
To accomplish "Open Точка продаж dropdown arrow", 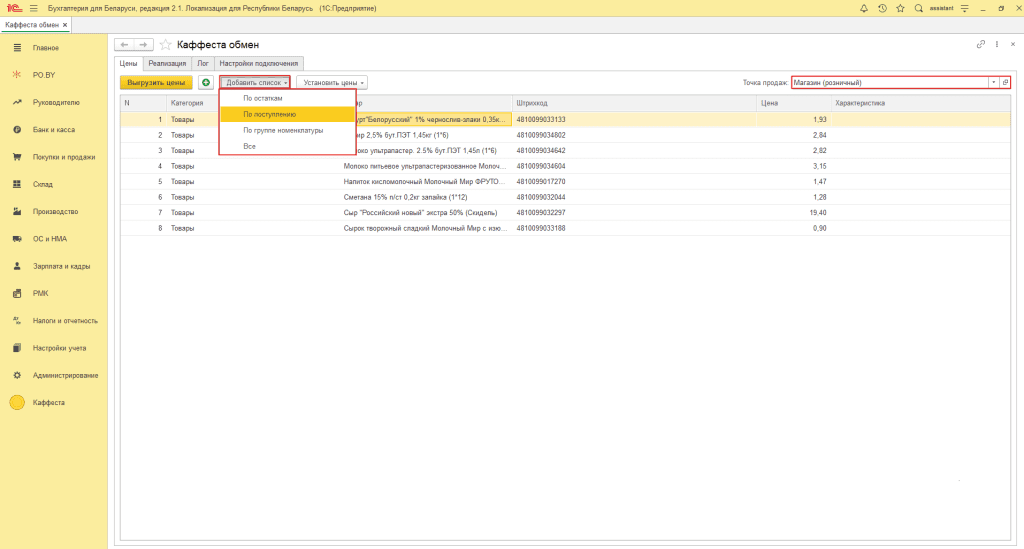I will pos(993,82).
